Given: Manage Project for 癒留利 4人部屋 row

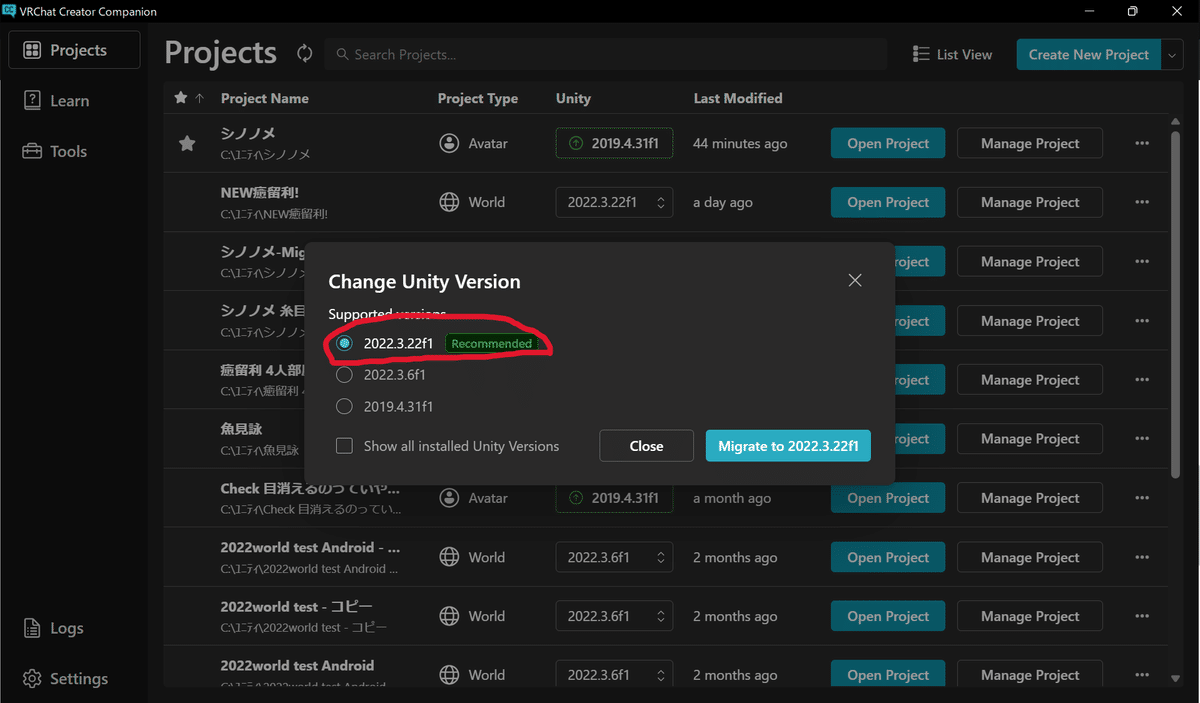Looking at the screenshot, I should coord(1030,379).
